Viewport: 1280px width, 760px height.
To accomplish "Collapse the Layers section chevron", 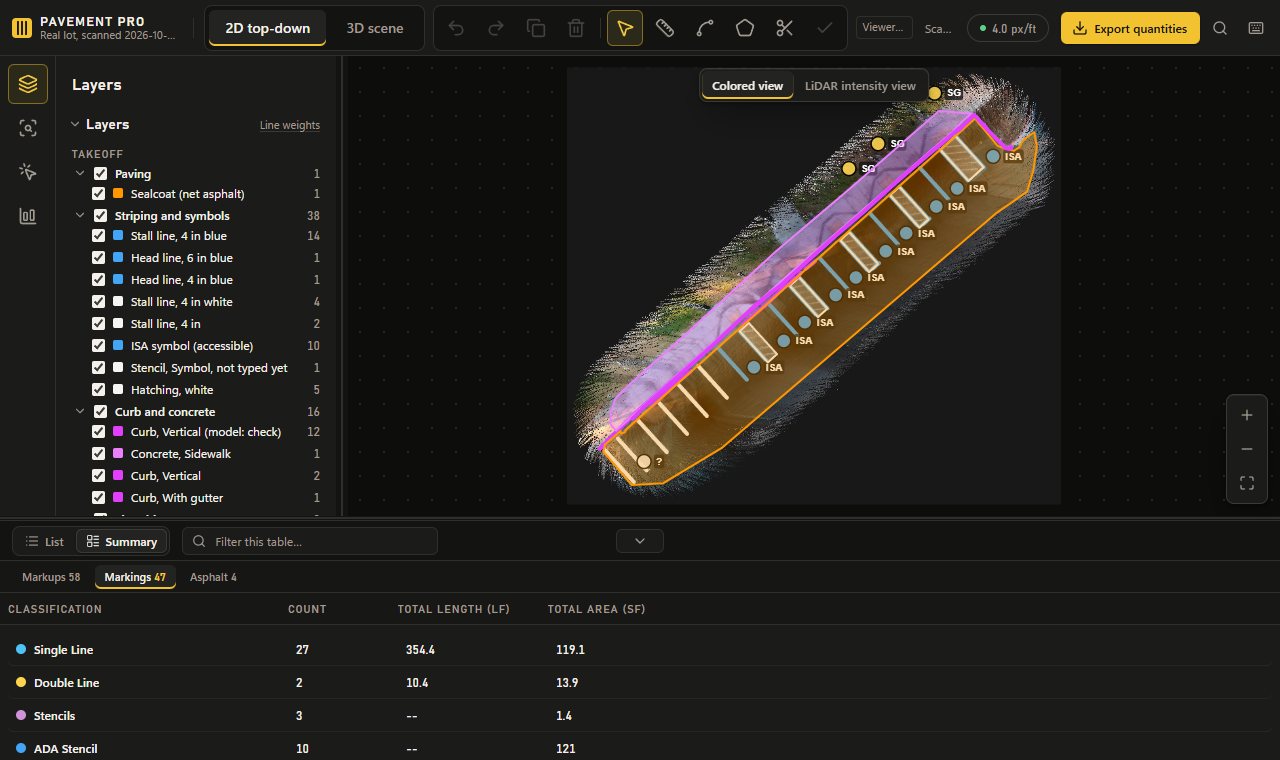I will [75, 125].
